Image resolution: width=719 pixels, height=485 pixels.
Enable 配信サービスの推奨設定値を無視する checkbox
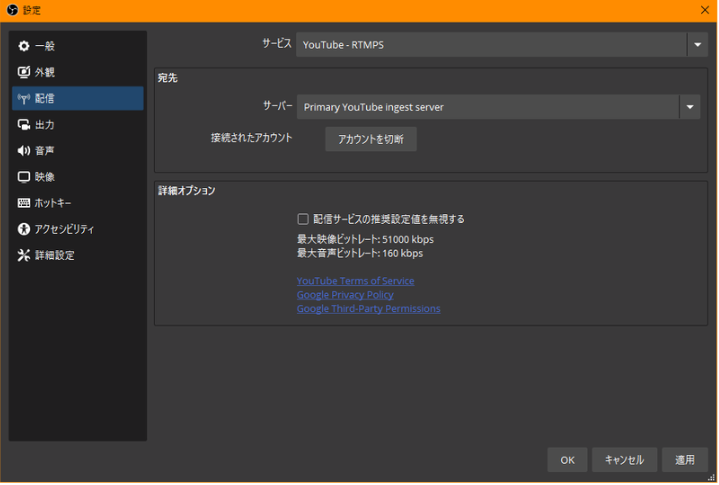[x=303, y=219]
